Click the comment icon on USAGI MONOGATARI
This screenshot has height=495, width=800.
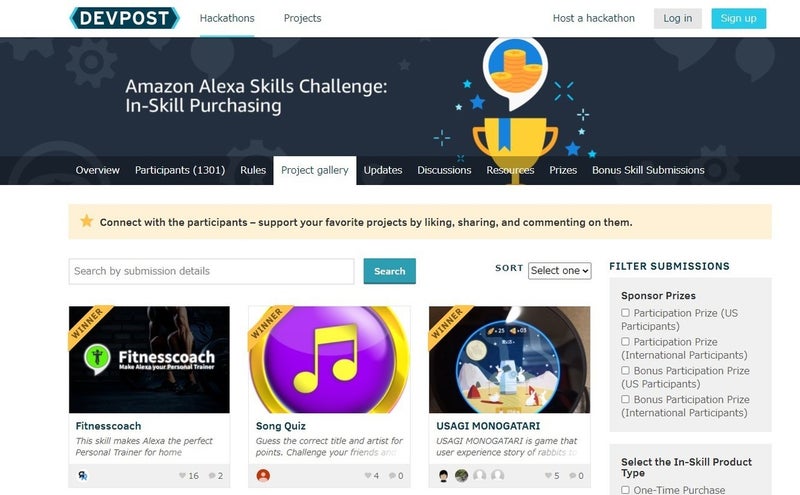pos(572,476)
